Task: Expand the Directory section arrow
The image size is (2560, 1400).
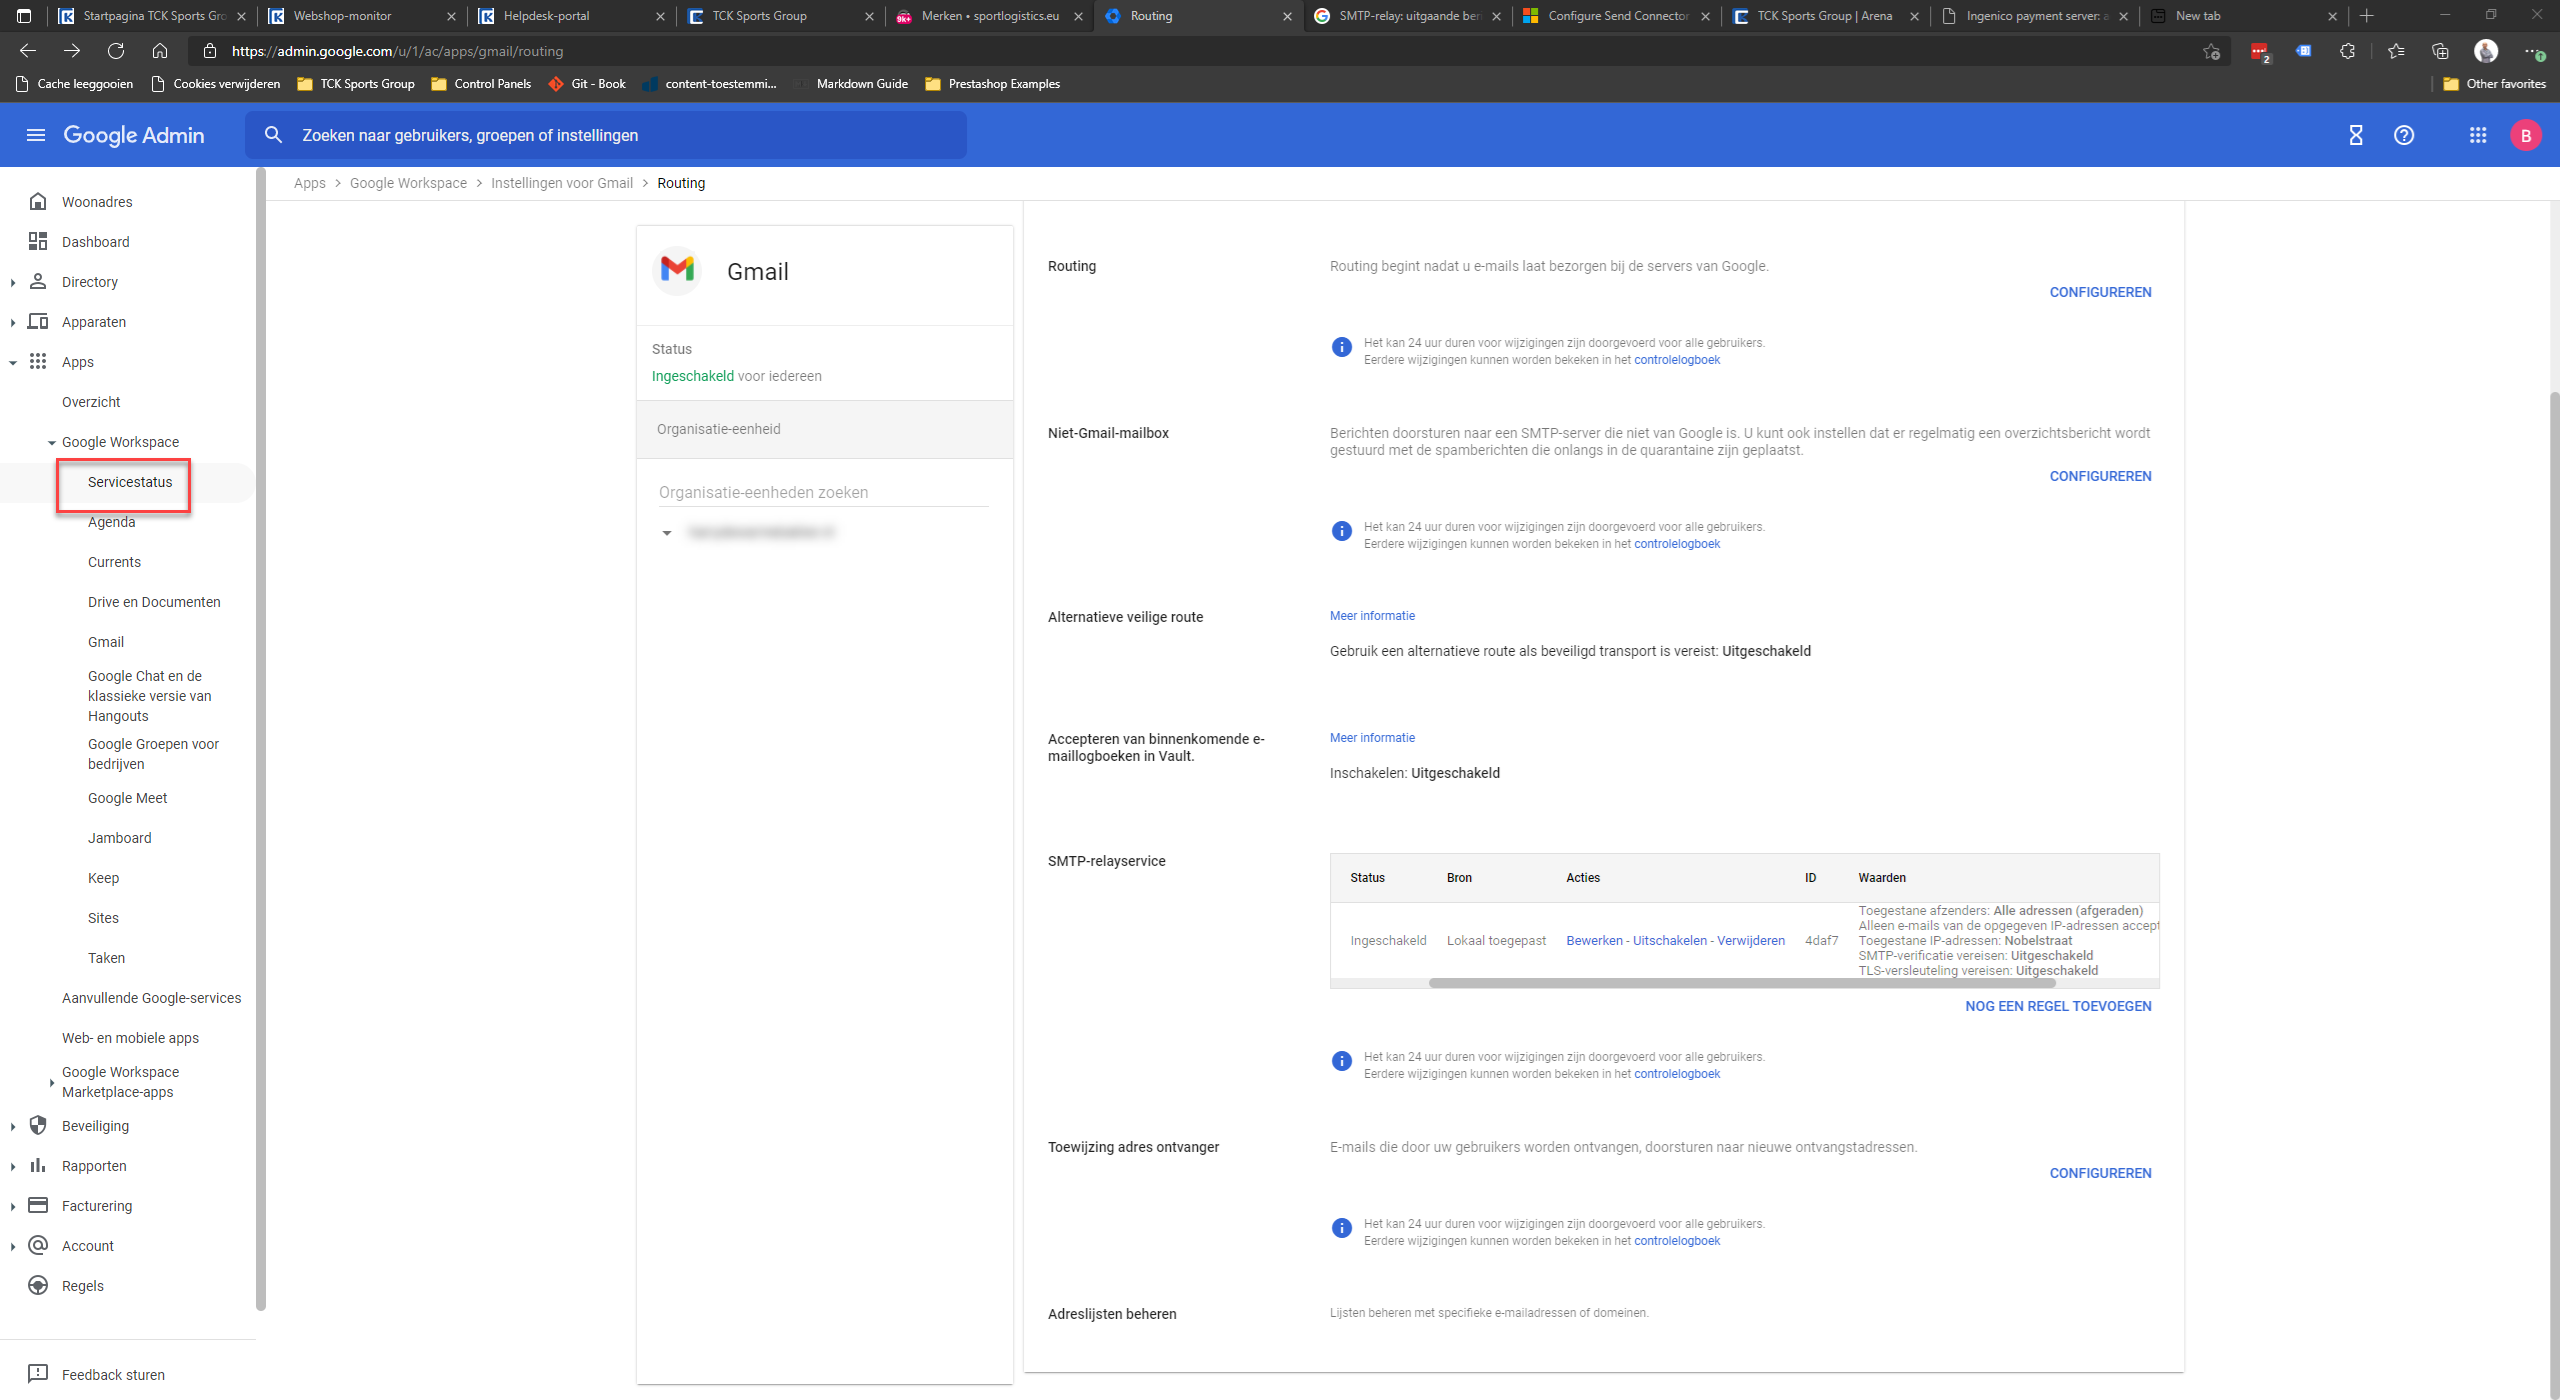Action: coord(12,282)
